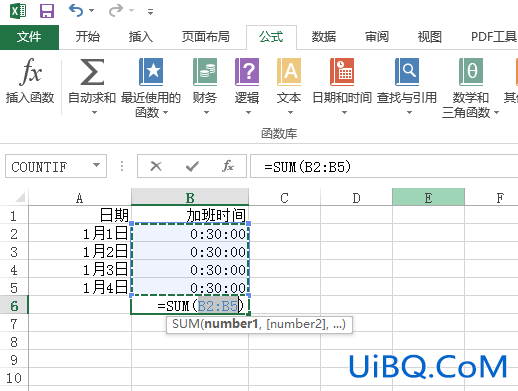518x391 pixels.
Task: Select column E header
Action: (x=428, y=197)
